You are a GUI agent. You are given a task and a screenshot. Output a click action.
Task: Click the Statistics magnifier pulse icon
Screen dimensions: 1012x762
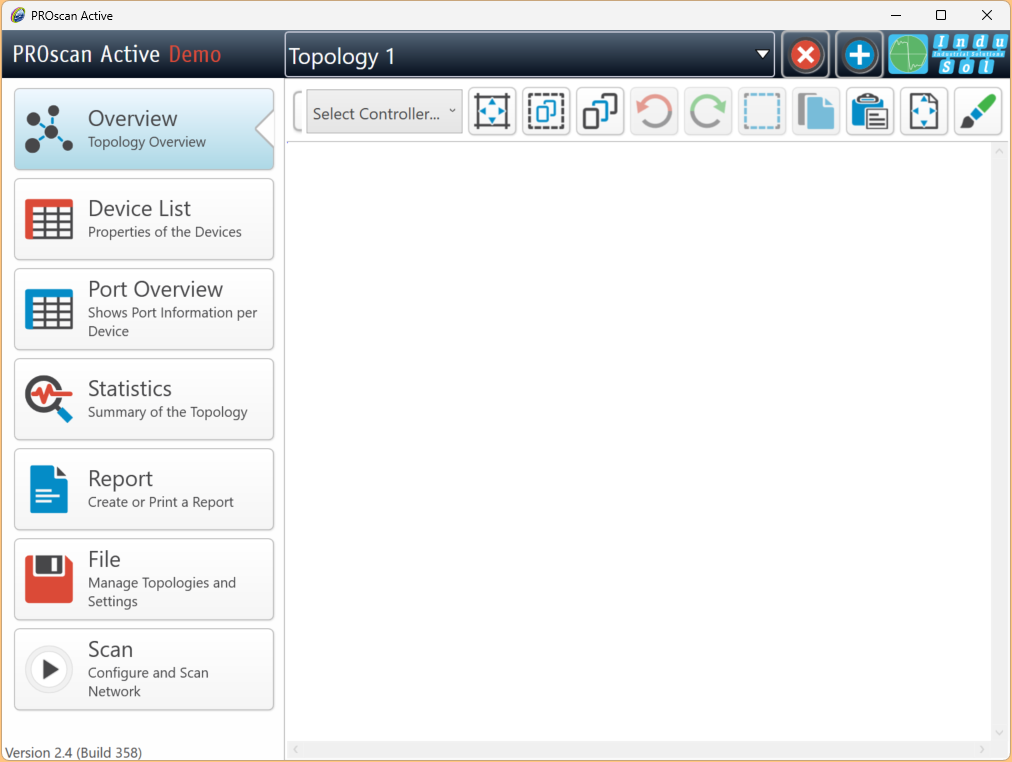click(49, 399)
